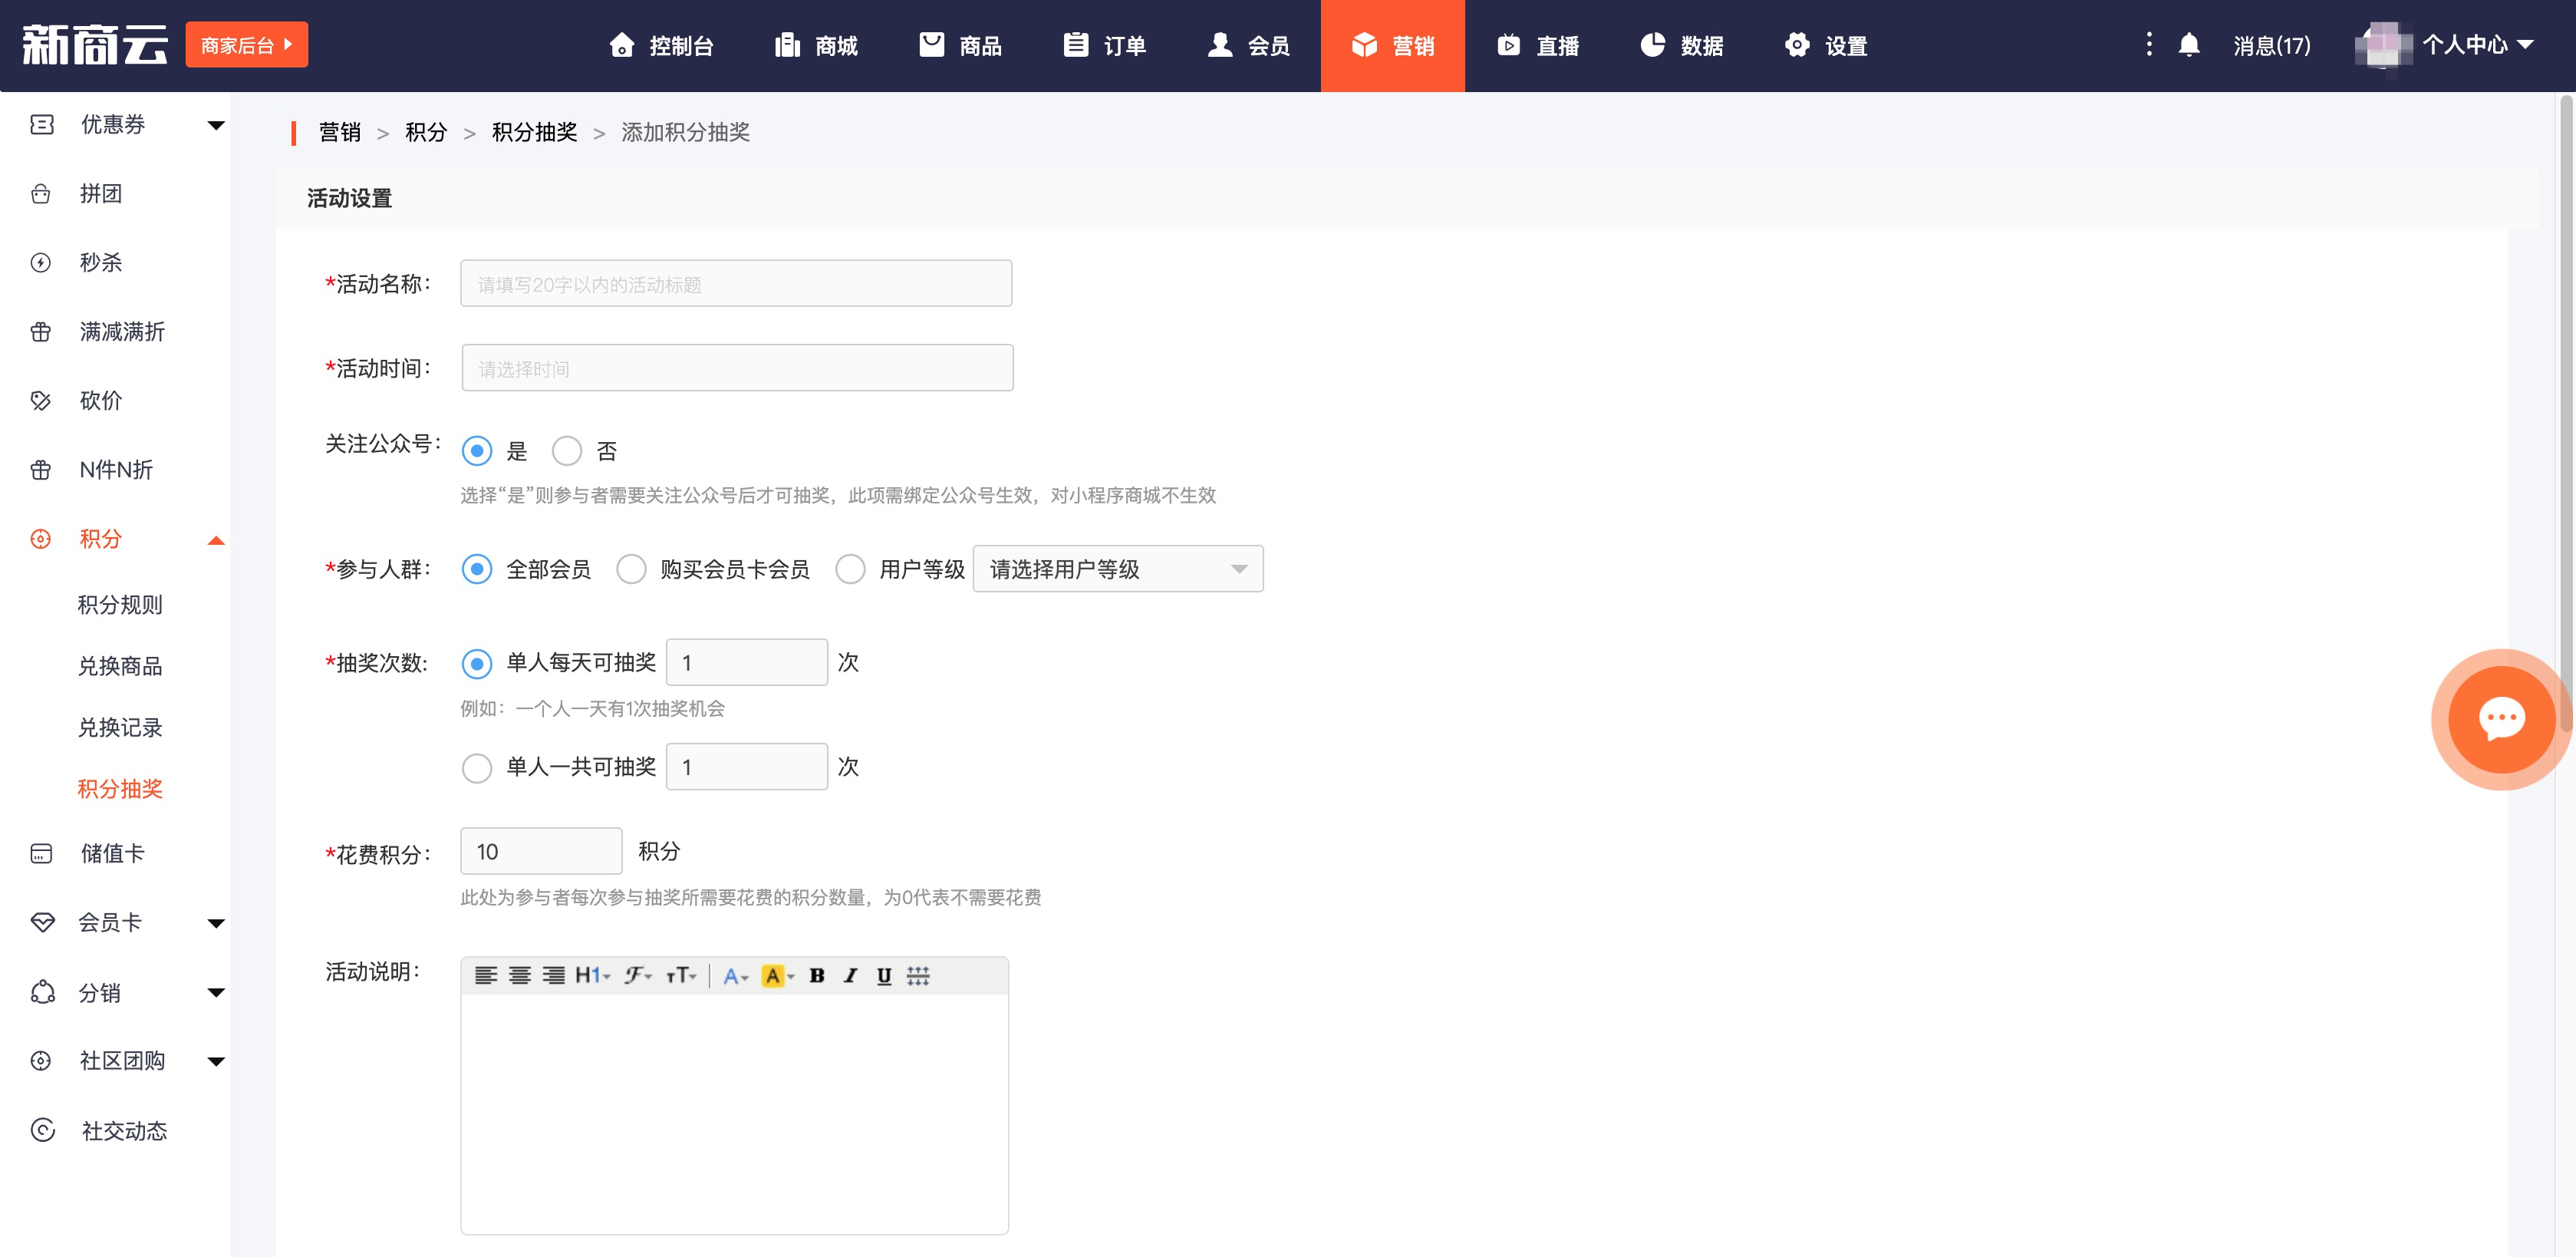Select 用户等级 radio option
The height and width of the screenshot is (1257, 2576).
pyautogui.click(x=850, y=569)
